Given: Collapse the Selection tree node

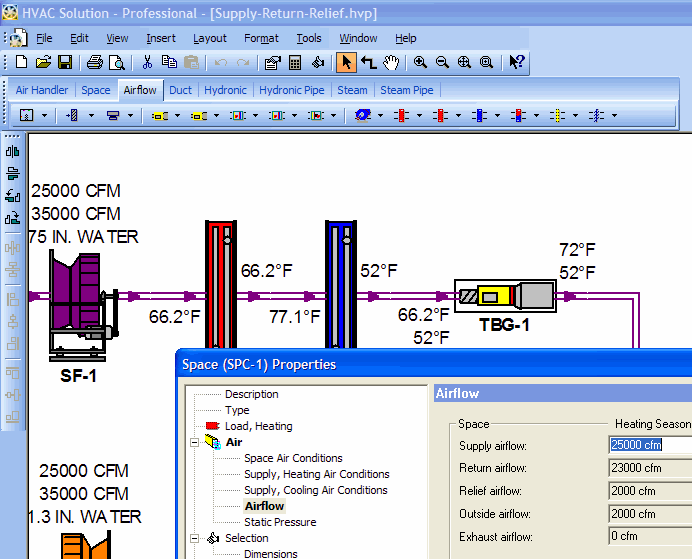Looking at the screenshot, I should click(194, 538).
